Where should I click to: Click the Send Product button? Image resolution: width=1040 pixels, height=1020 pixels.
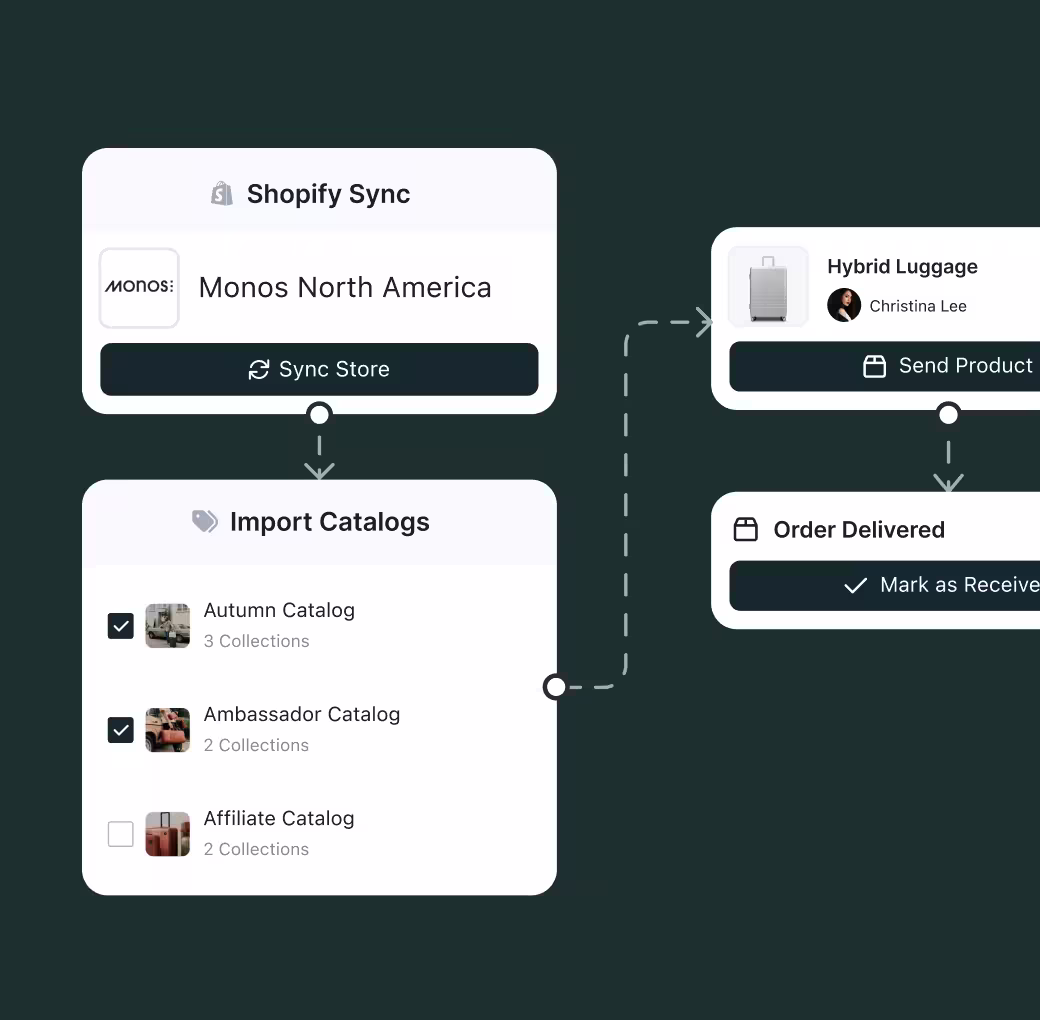coord(885,366)
